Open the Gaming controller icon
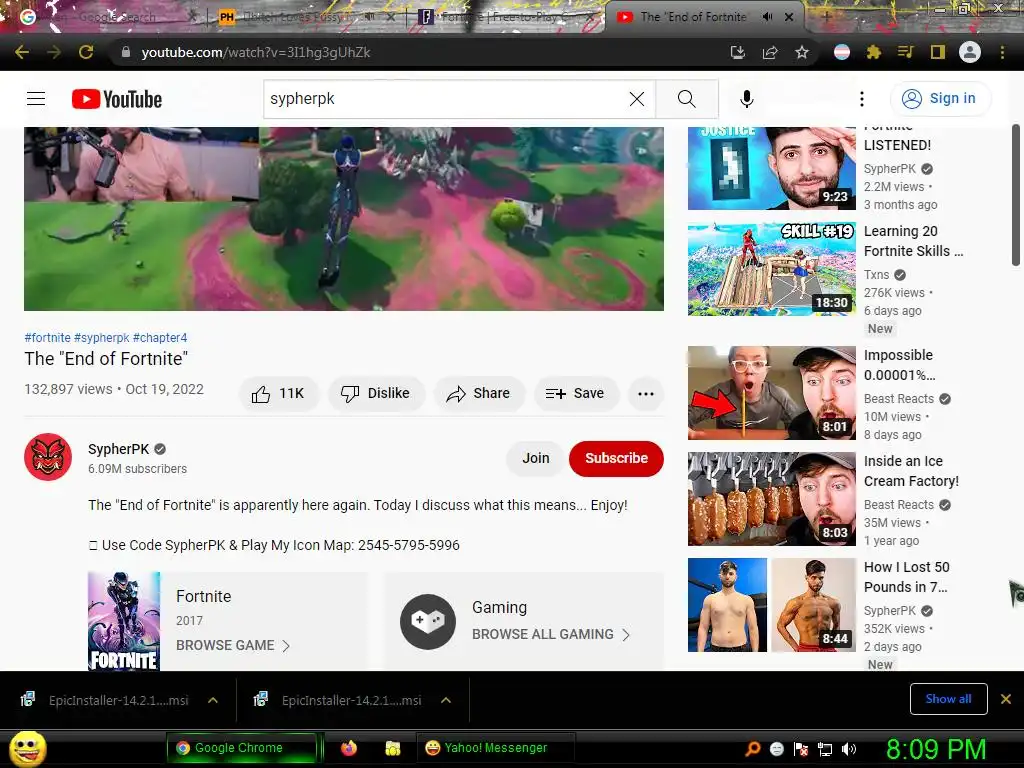 (428, 621)
